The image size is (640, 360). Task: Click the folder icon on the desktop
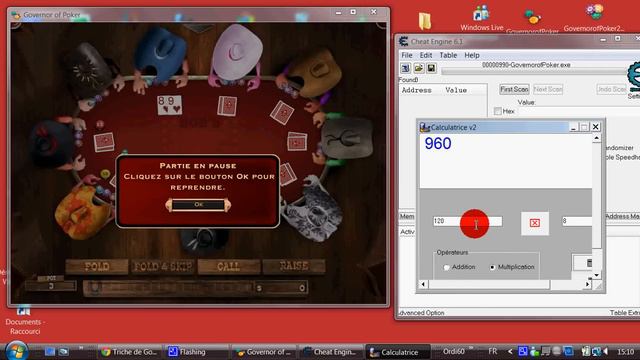point(425,20)
